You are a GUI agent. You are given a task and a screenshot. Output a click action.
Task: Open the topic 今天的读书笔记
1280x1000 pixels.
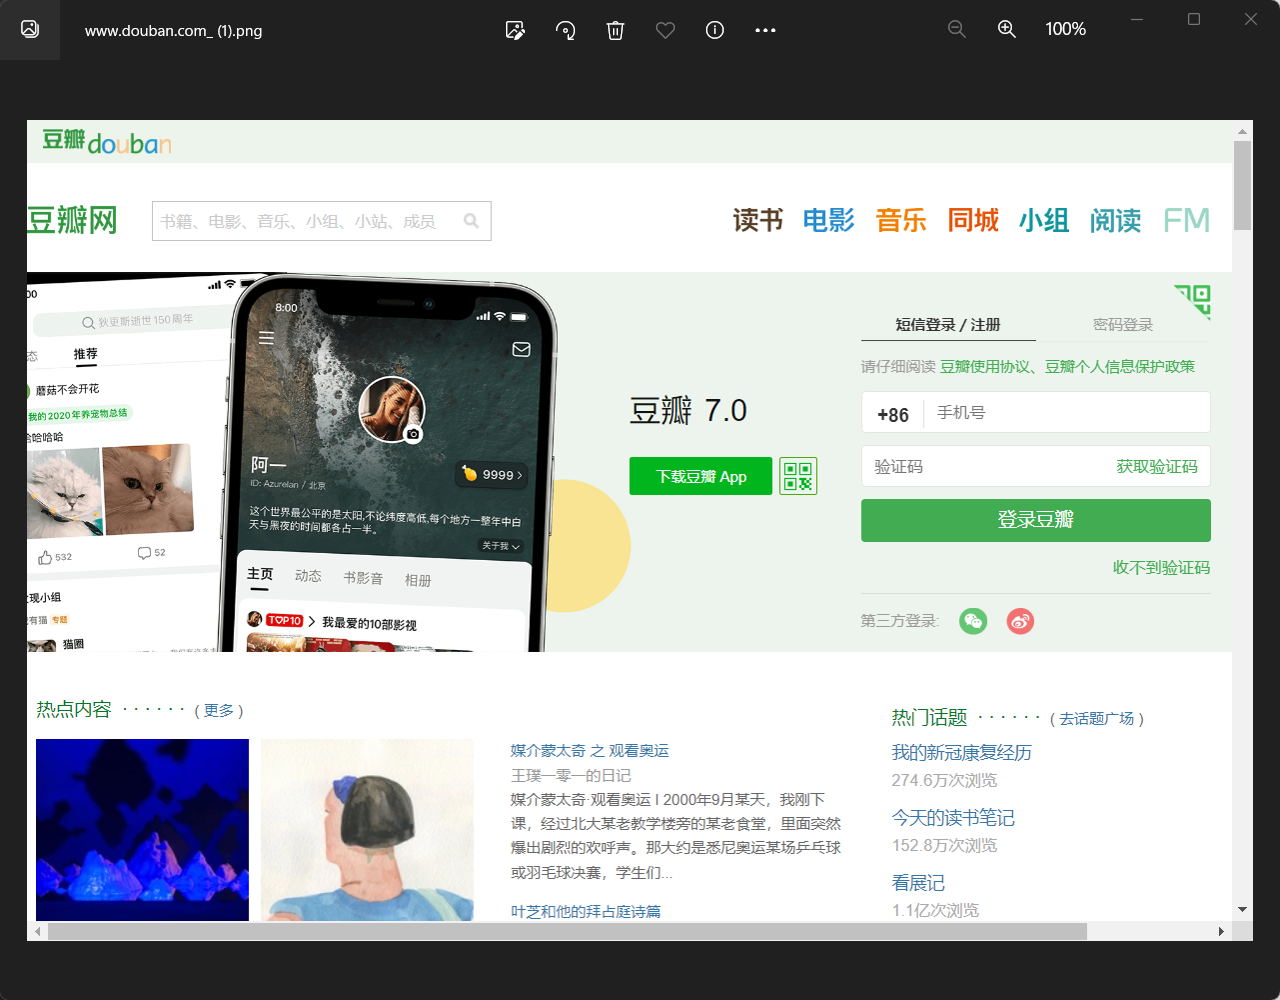pos(953,817)
